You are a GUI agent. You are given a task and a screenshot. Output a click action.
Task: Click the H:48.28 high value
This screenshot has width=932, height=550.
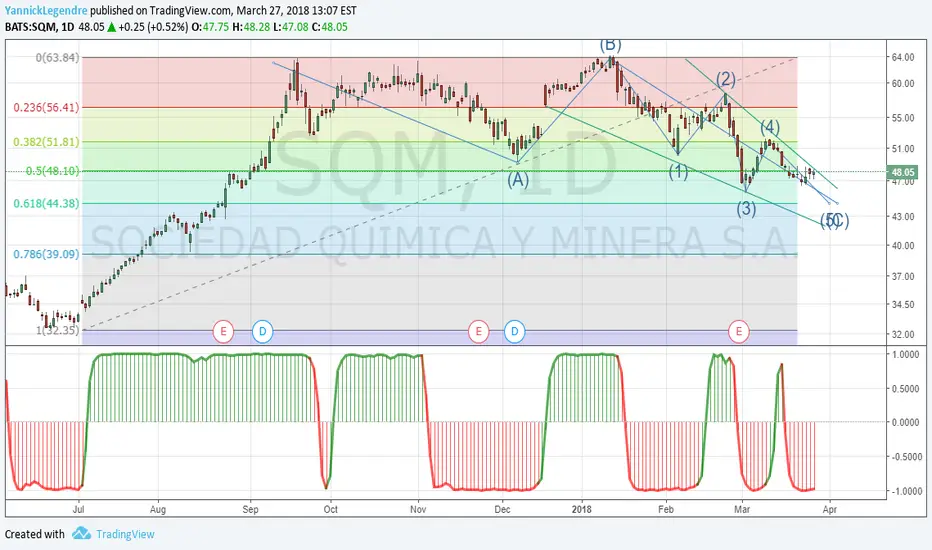point(251,27)
